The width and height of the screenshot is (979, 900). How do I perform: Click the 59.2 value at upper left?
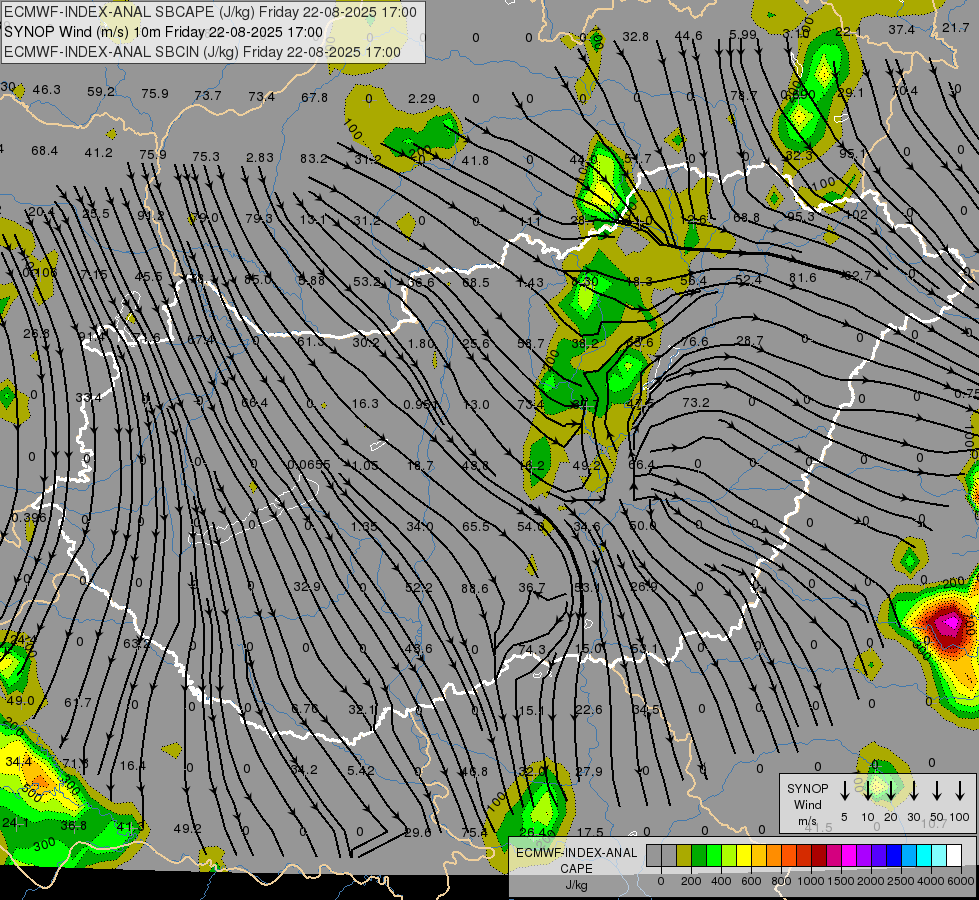(101, 92)
